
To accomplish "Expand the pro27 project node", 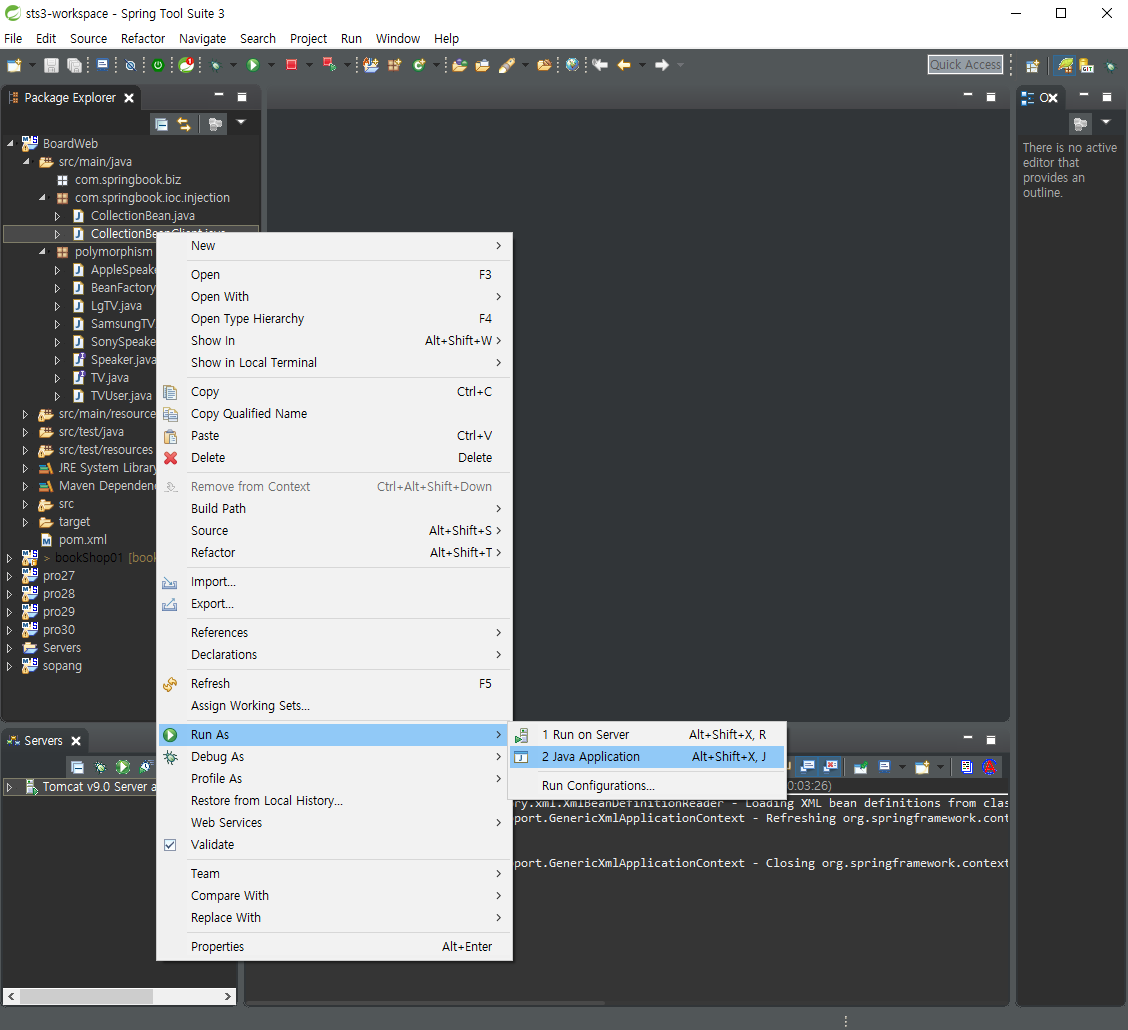I will 9,575.
